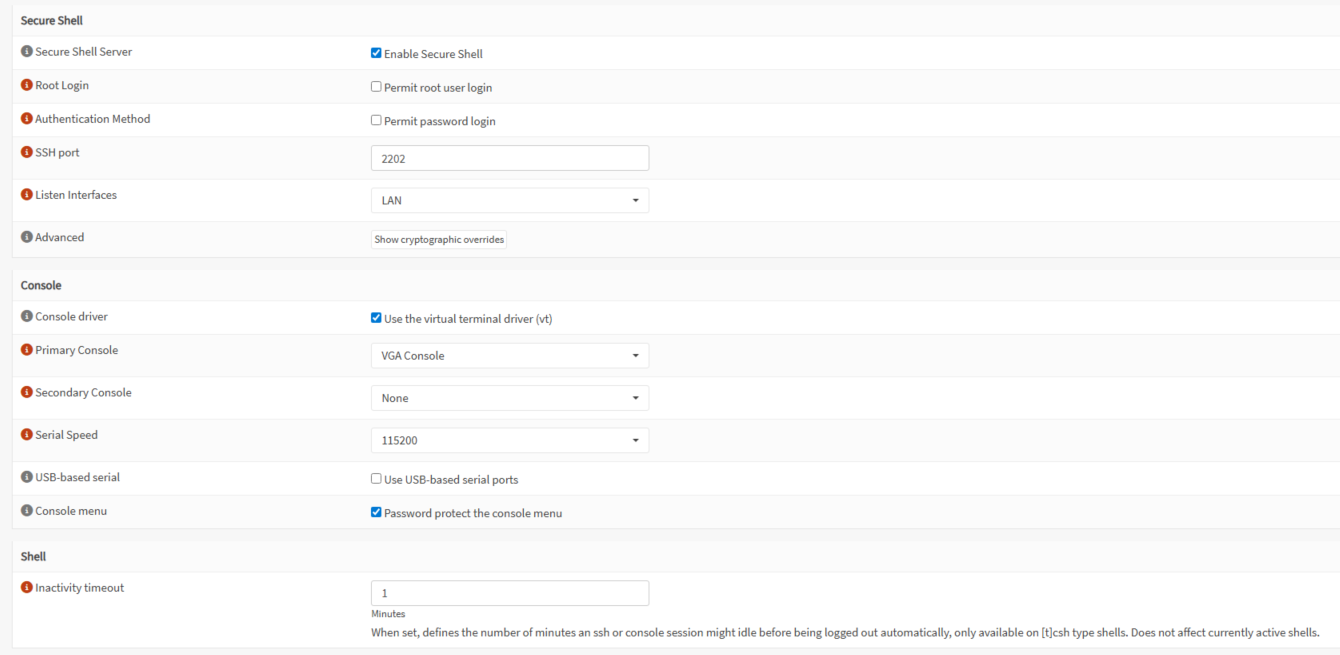1340x655 pixels.
Task: Open the Listen Interfaces LAN dropdown
Action: 510,201
